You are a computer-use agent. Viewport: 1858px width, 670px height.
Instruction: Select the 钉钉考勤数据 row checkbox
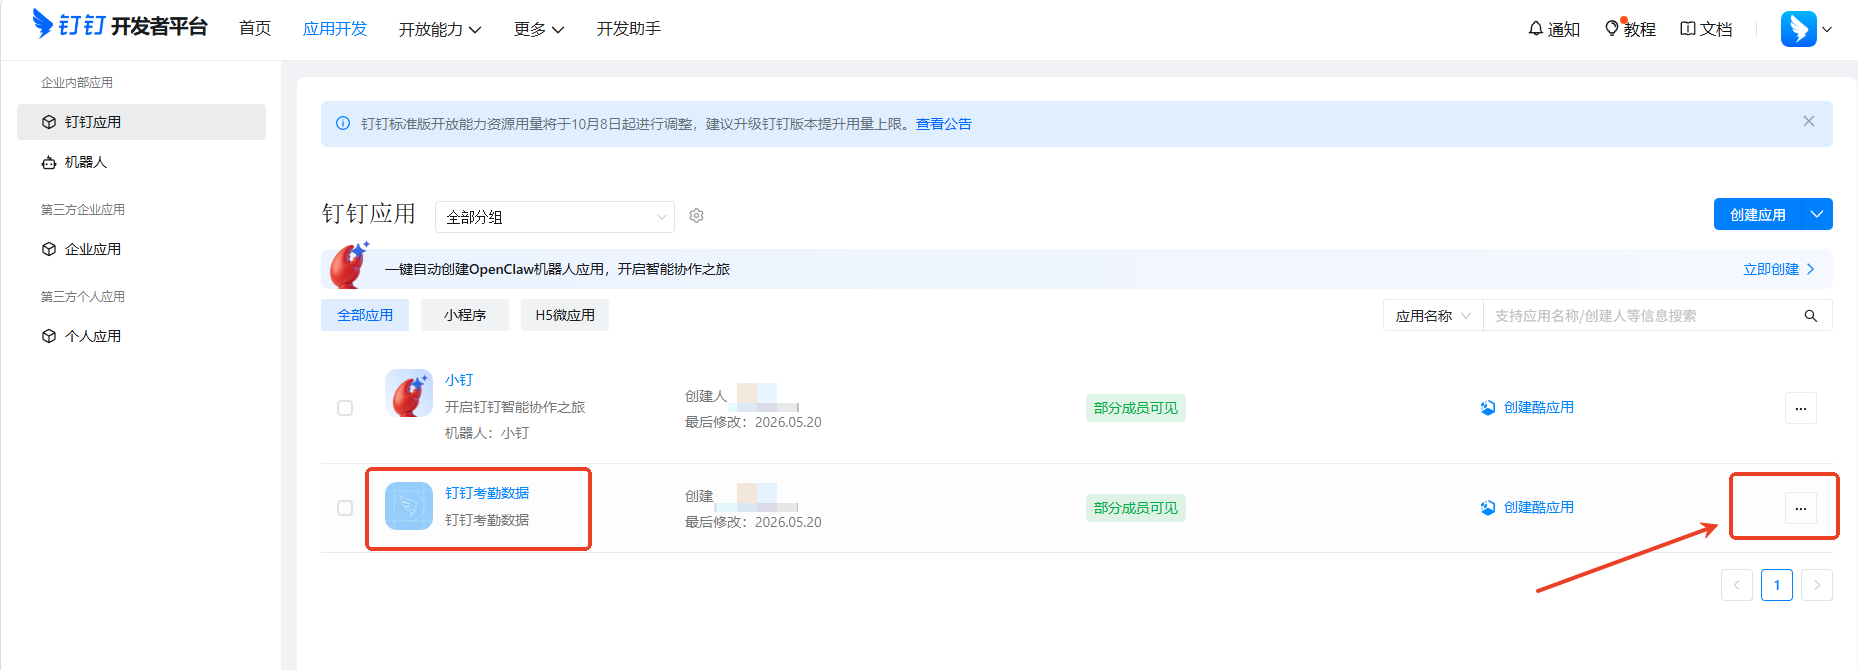click(x=345, y=508)
